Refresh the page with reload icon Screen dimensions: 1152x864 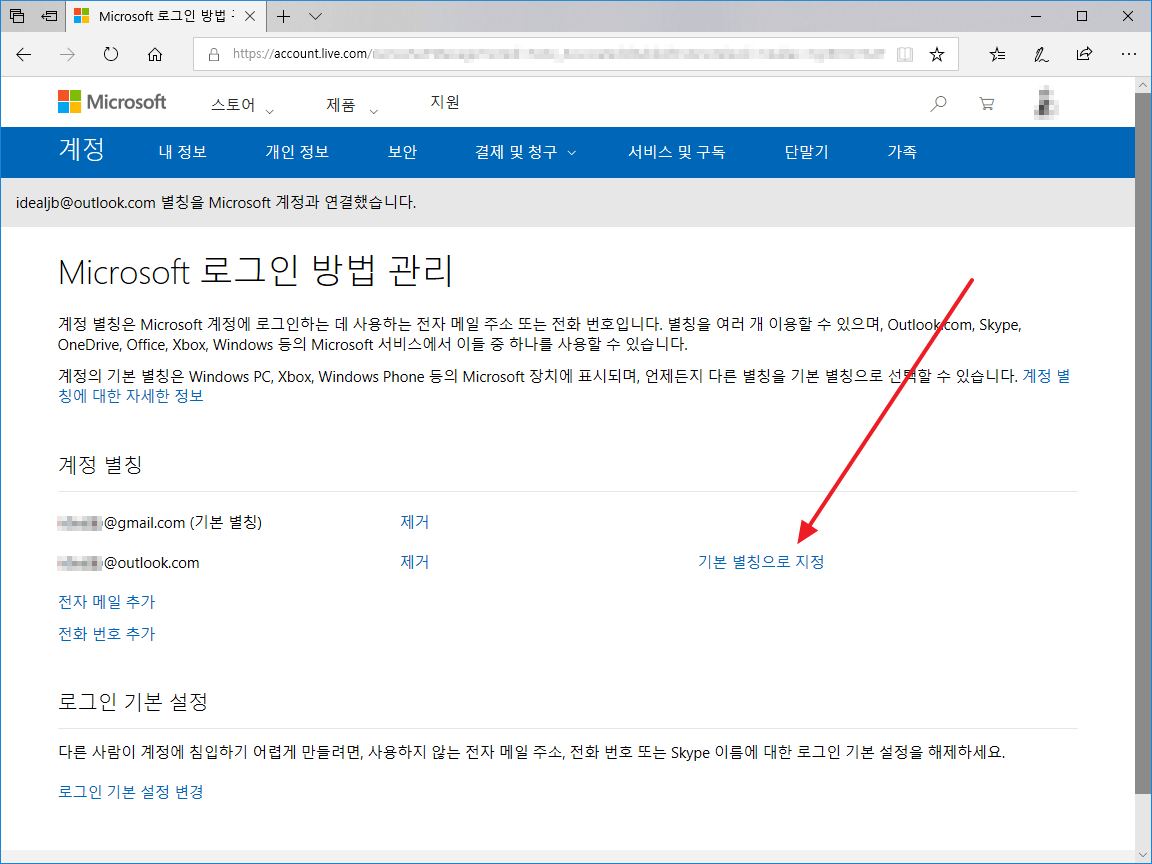coord(111,54)
